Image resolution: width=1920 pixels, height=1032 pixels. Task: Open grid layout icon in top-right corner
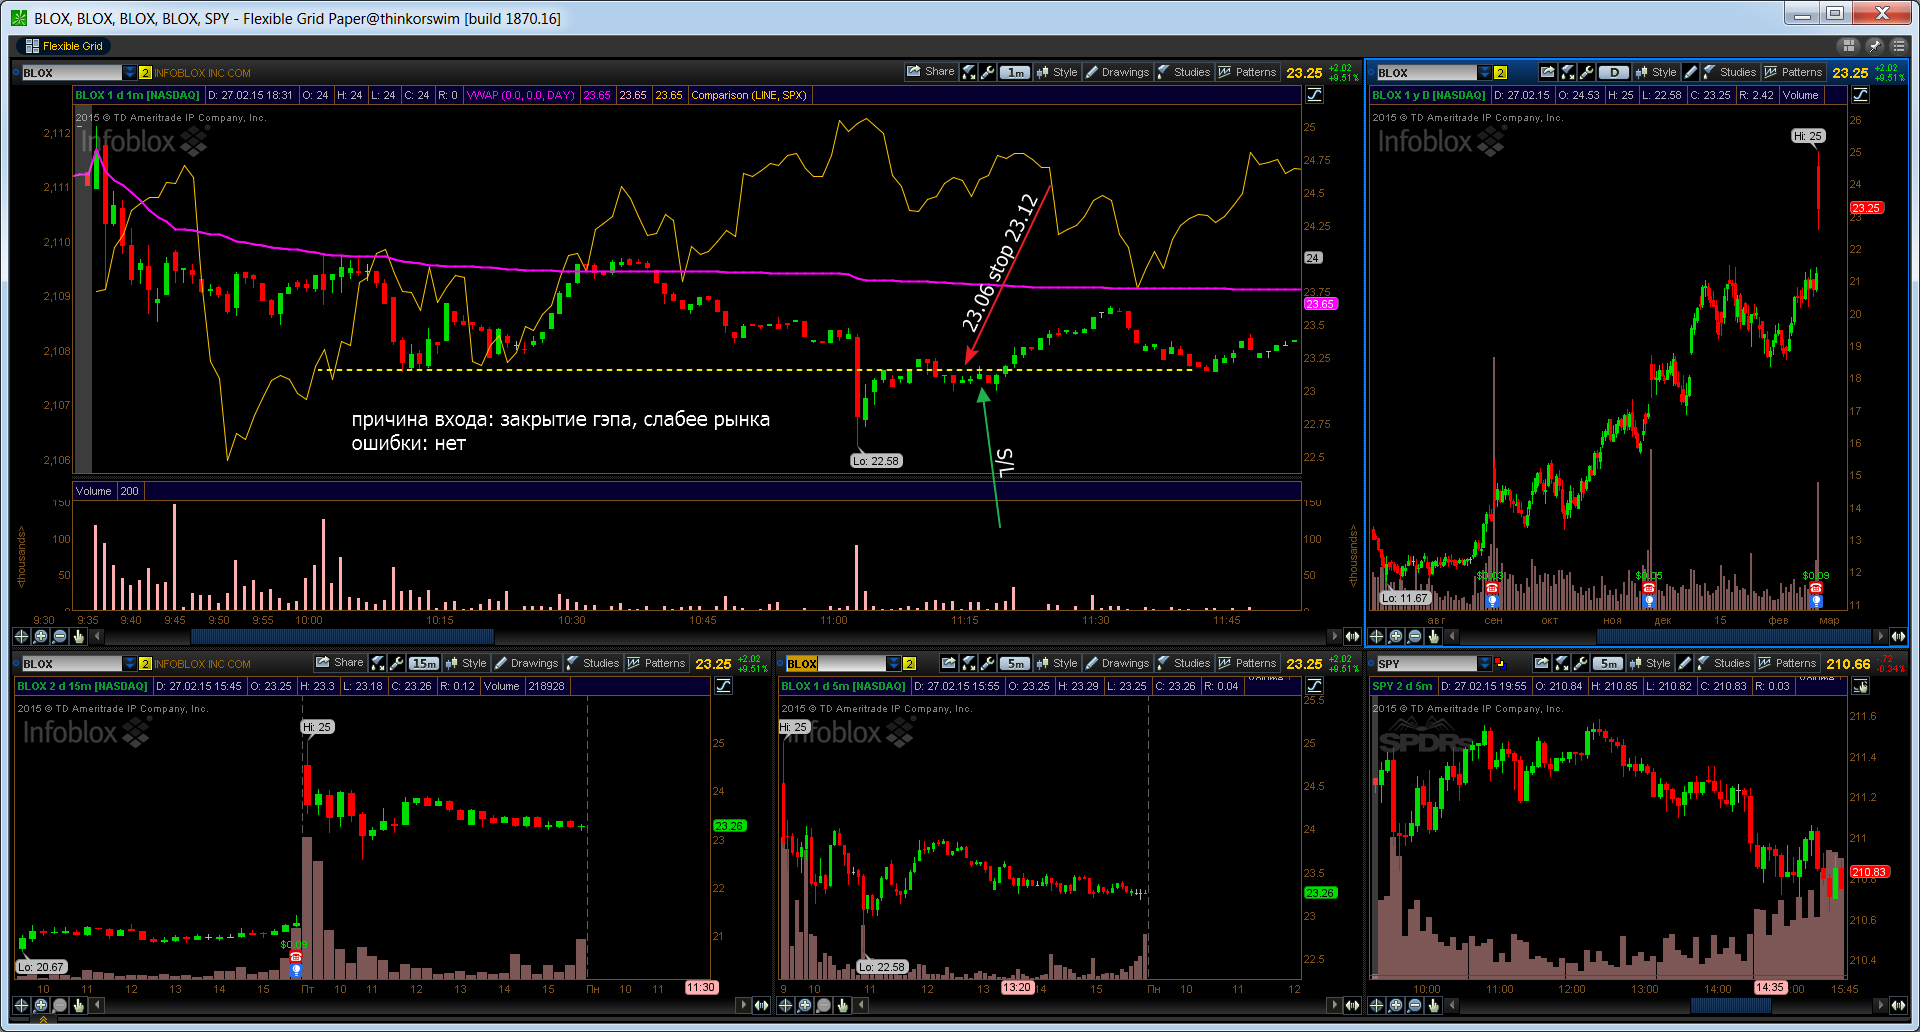1849,46
